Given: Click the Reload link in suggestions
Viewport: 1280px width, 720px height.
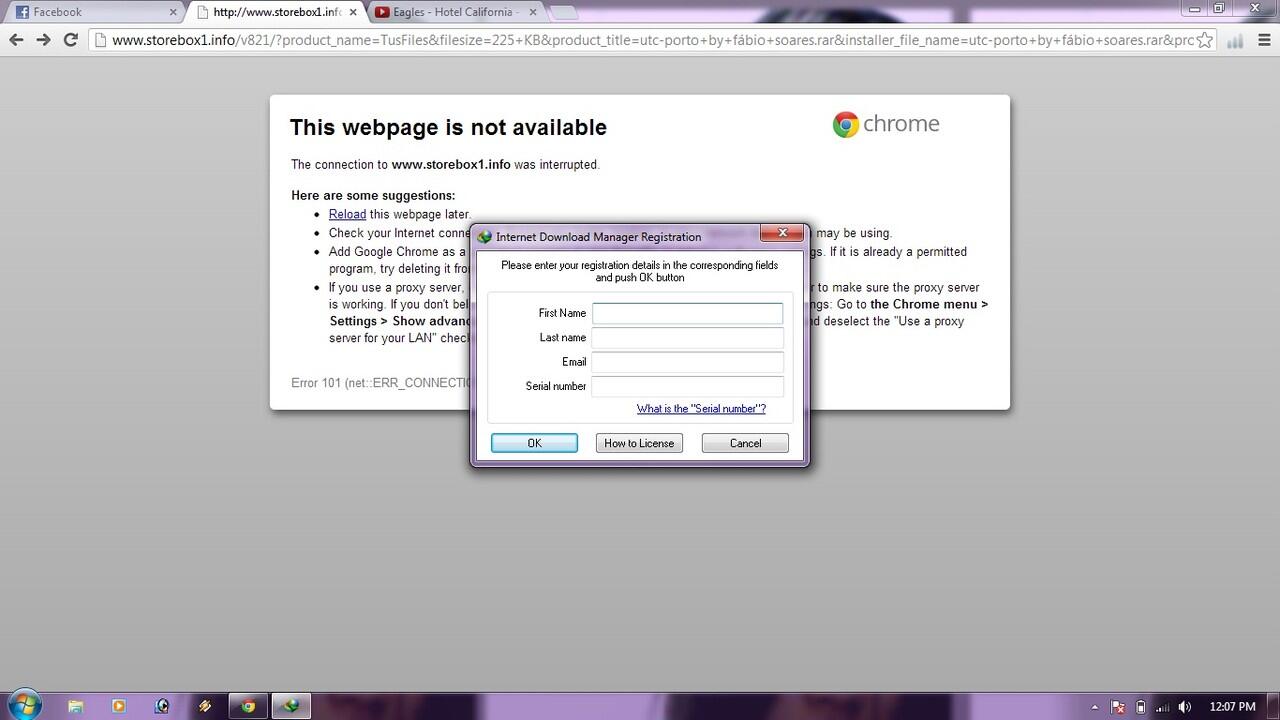Looking at the screenshot, I should point(347,214).
